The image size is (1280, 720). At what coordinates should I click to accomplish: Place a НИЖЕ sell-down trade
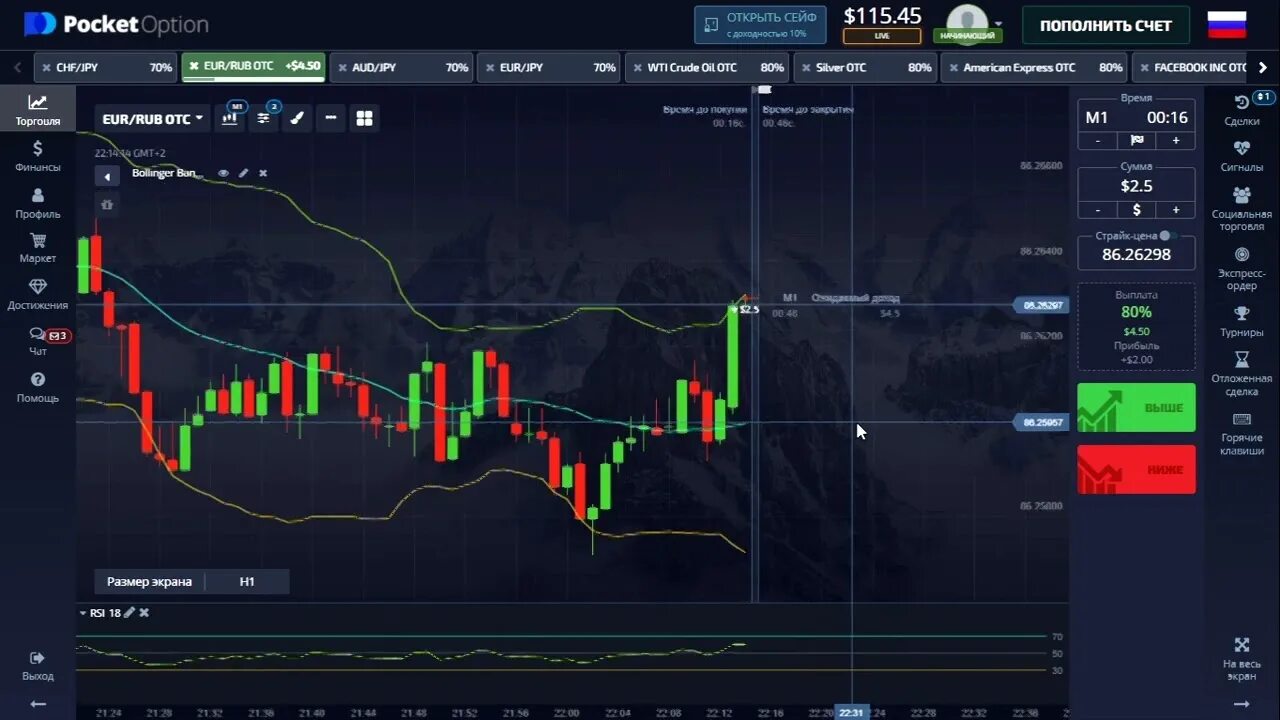tap(1136, 469)
